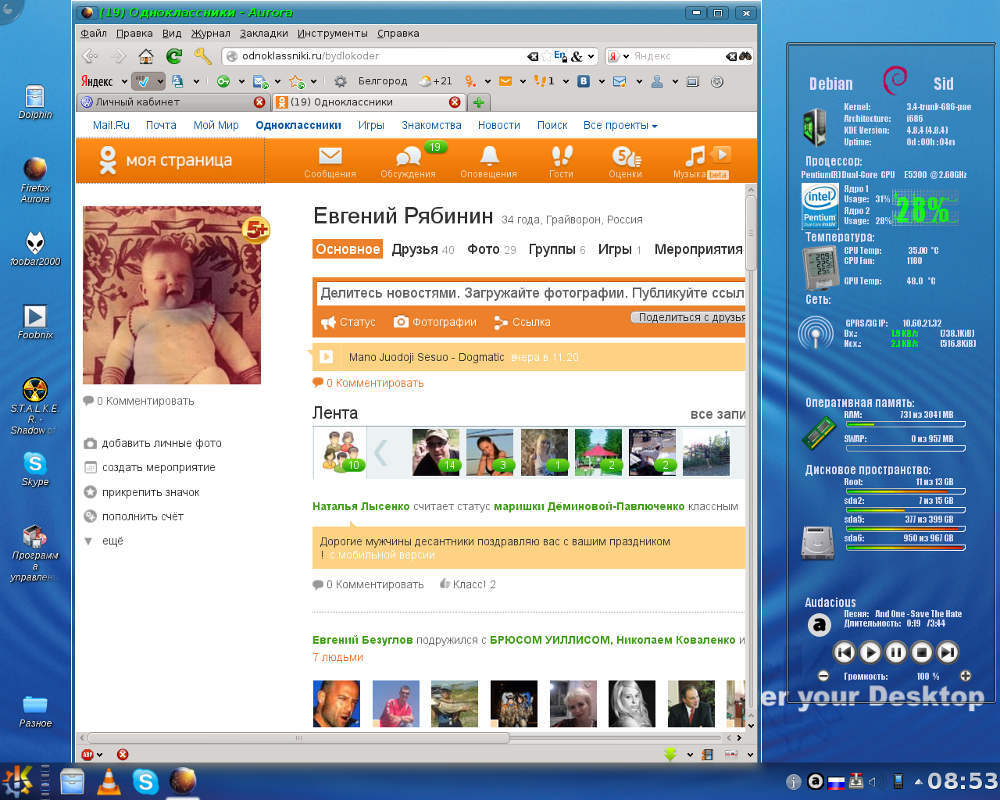Image resolution: width=1000 pixels, height=800 pixels.
Task: Click the orange mail icon in Yandex bar
Action: (505, 82)
